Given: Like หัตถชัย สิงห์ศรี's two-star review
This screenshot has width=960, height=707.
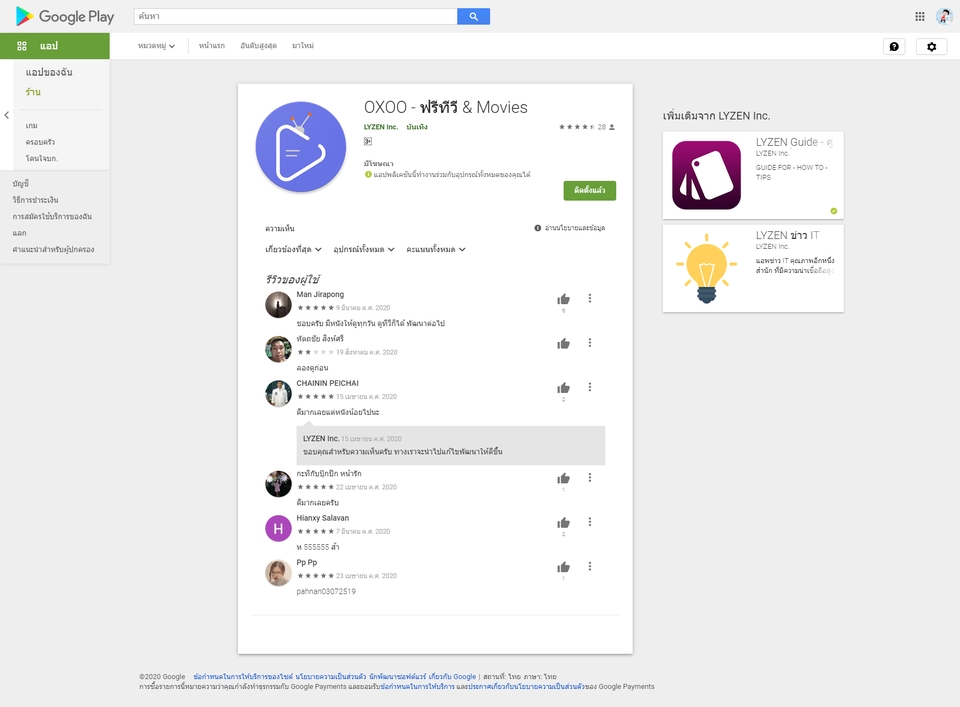Looking at the screenshot, I should tap(563, 343).
